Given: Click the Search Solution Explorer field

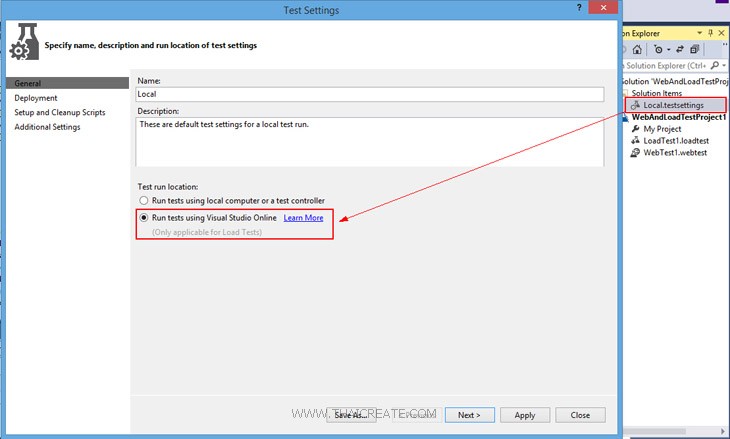Looking at the screenshot, I should (666, 66).
